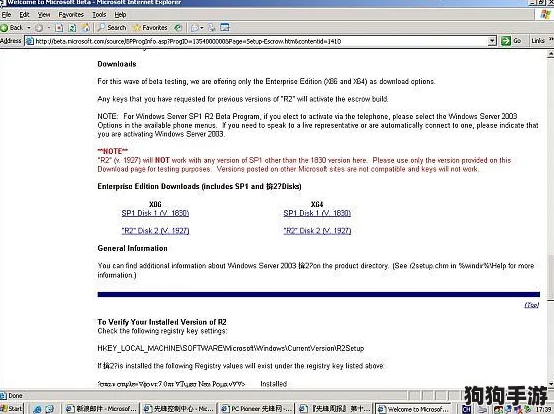Click the X86 column heading
This screenshot has height=414, width=554.
coord(155,204)
